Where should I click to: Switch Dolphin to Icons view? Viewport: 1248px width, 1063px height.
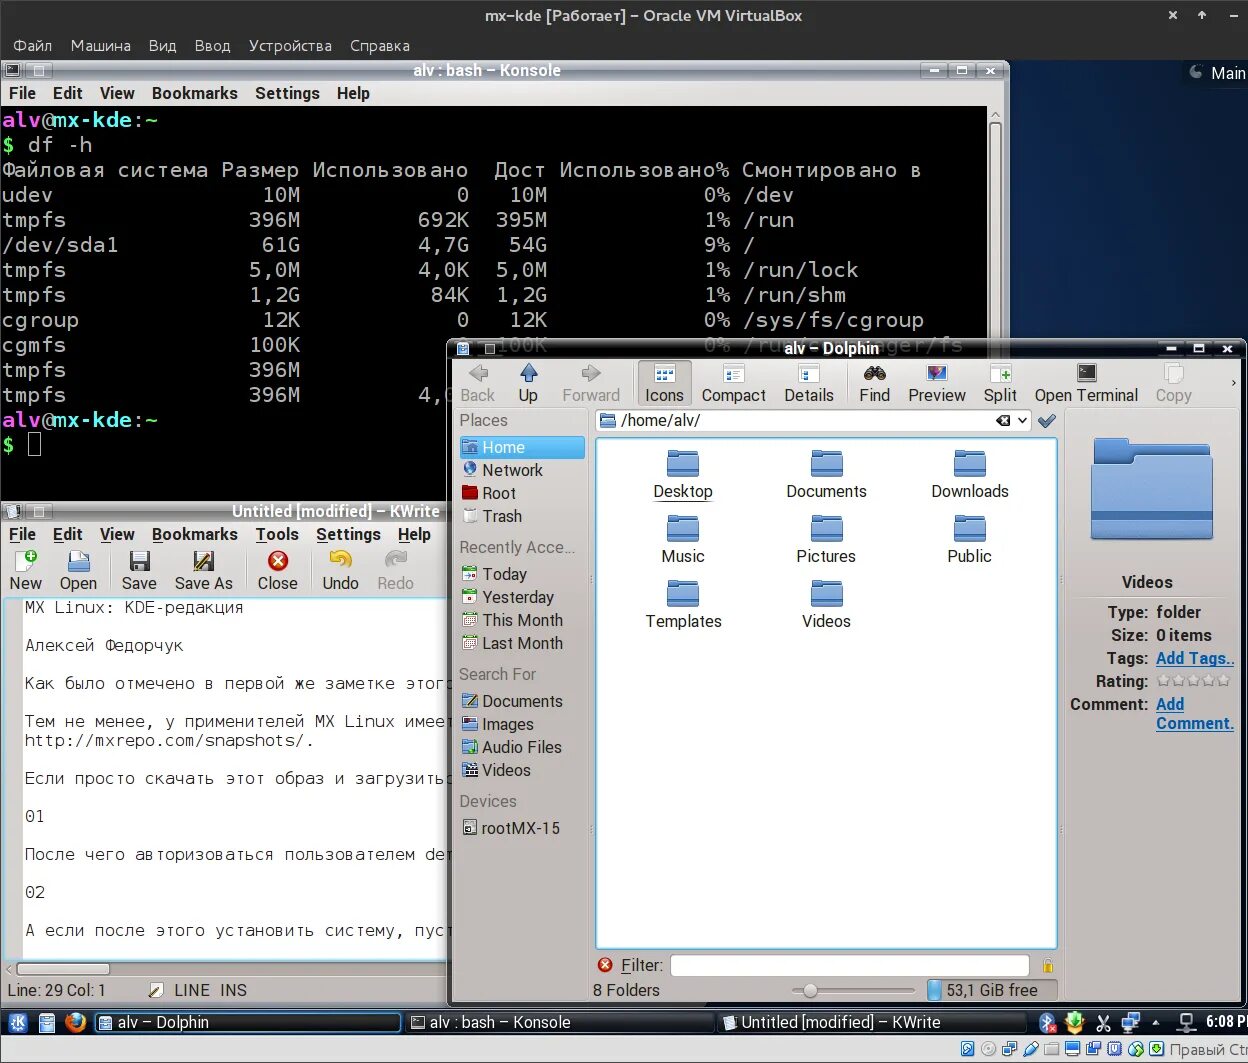664,383
